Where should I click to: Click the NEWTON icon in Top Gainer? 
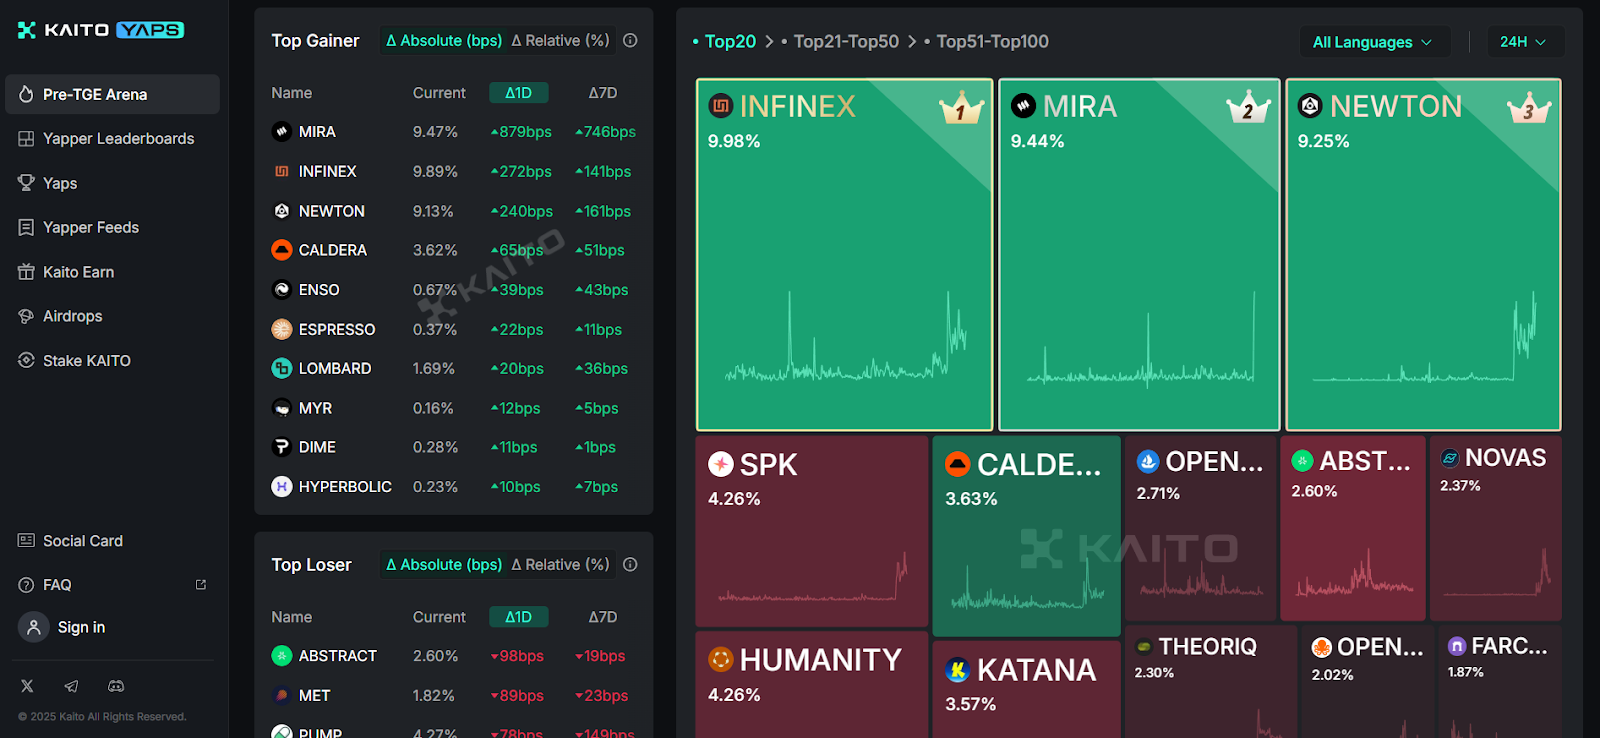pyautogui.click(x=282, y=211)
